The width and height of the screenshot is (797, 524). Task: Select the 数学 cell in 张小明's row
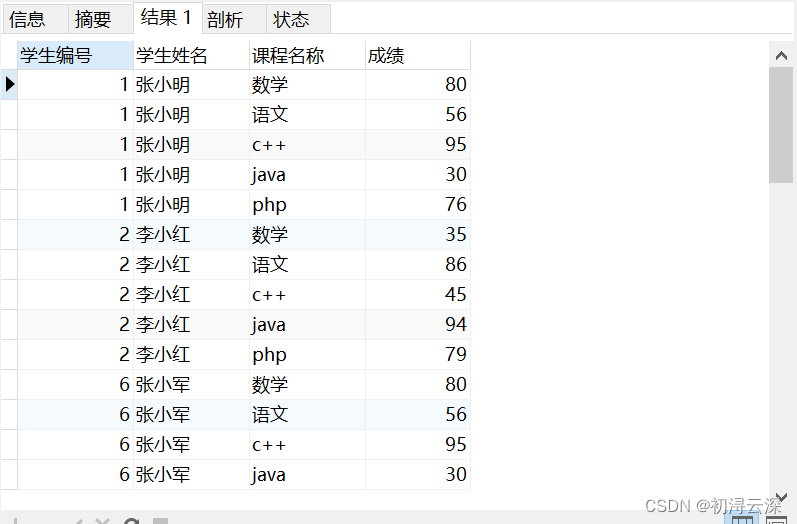click(x=308, y=84)
